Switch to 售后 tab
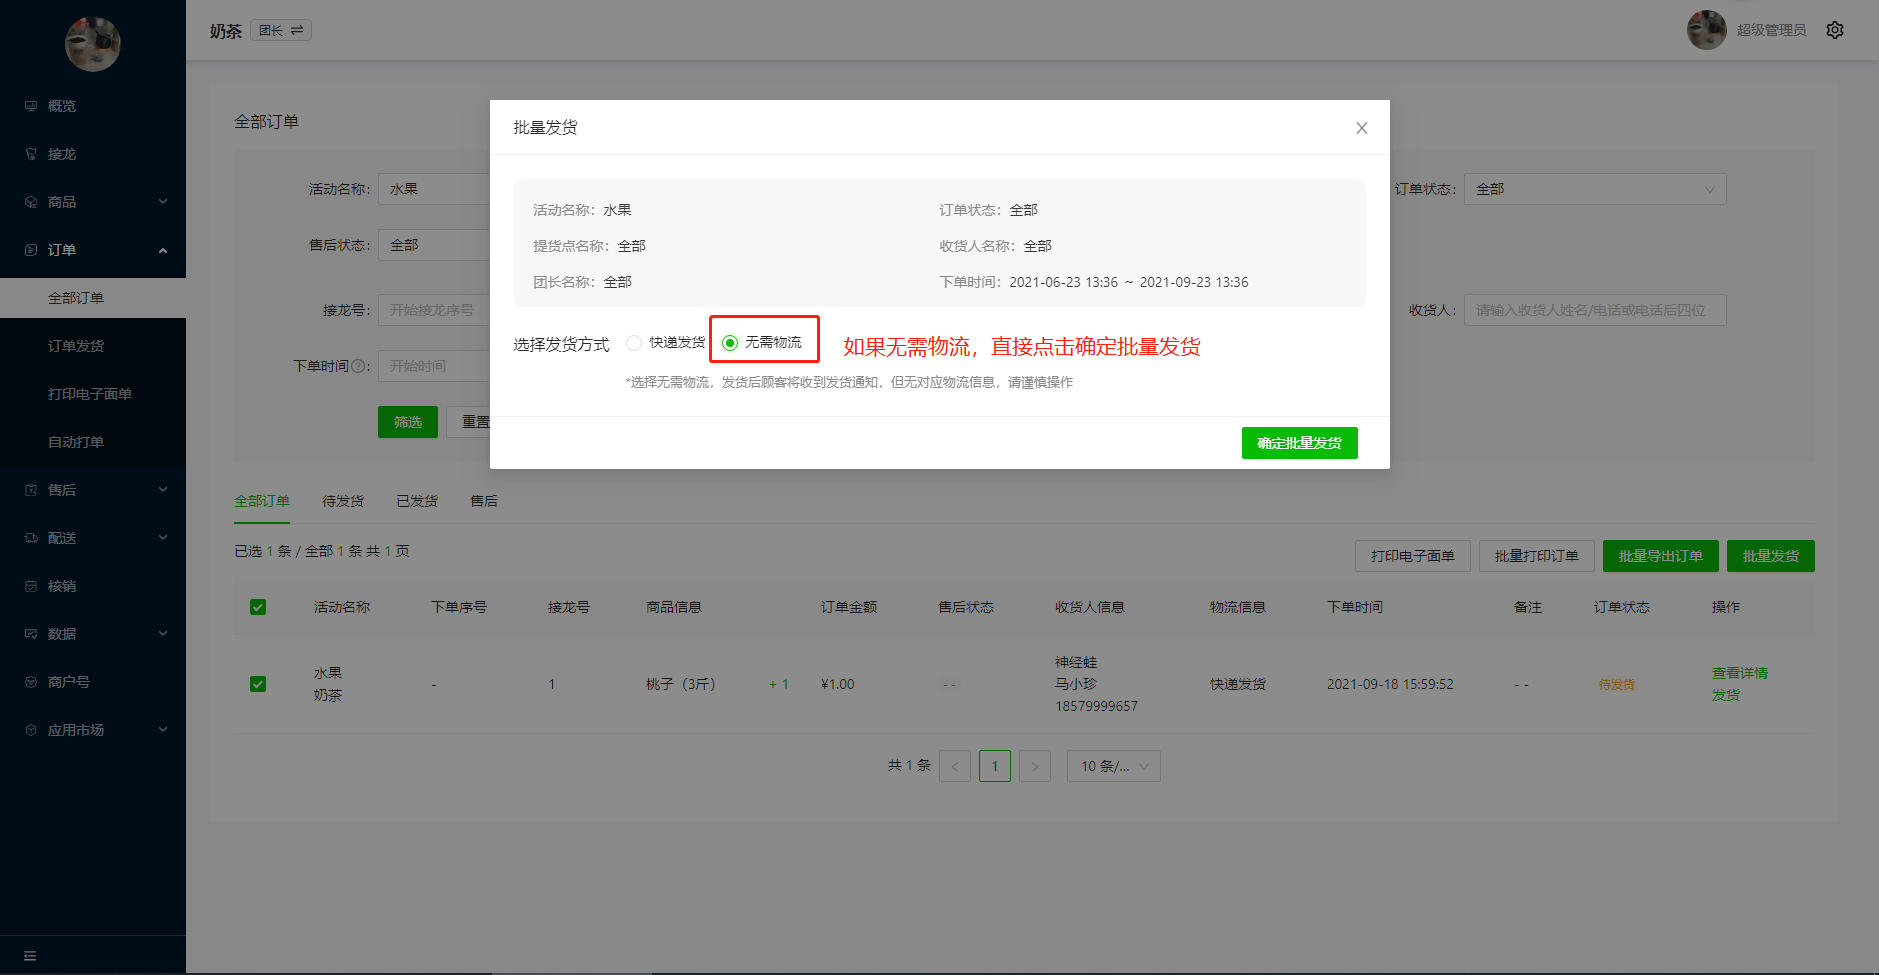1879x975 pixels. [484, 501]
